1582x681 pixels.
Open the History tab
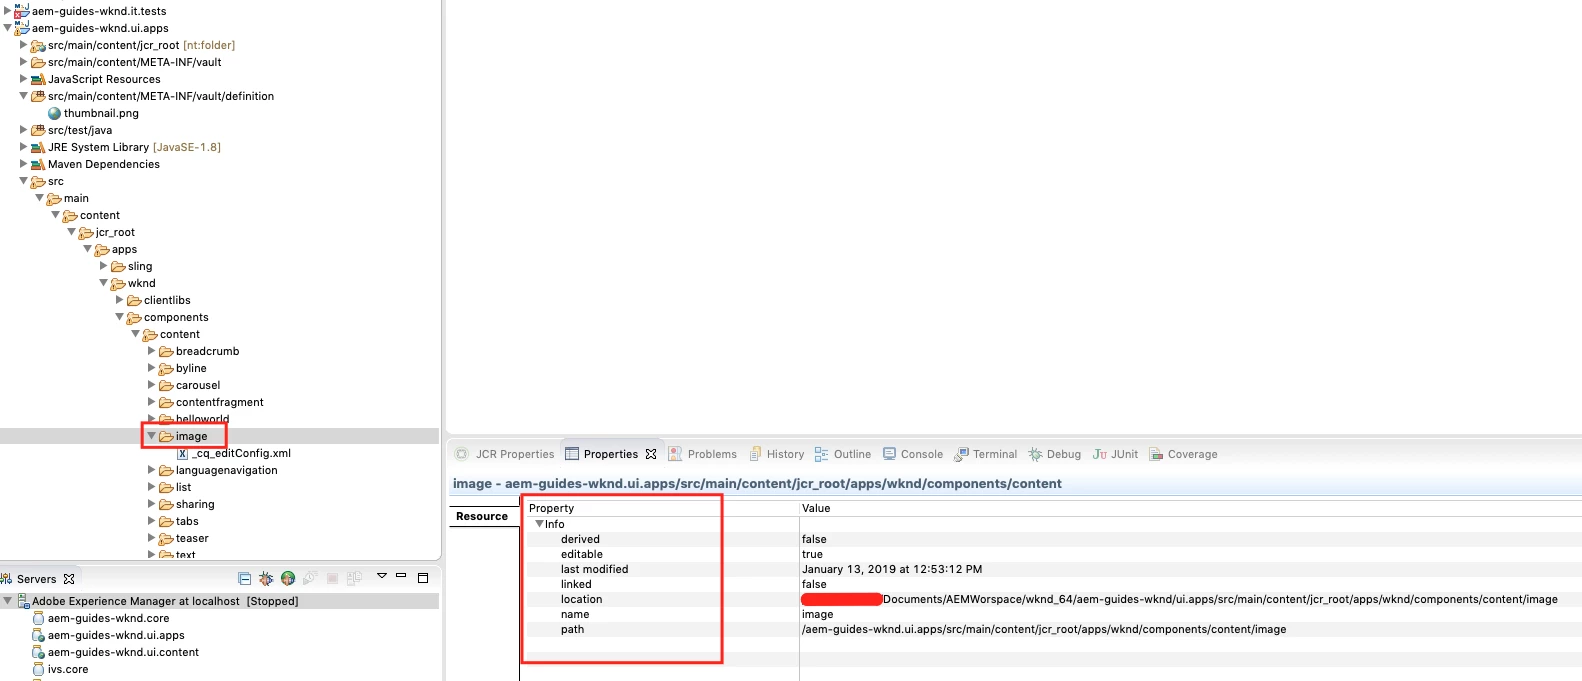[777, 454]
